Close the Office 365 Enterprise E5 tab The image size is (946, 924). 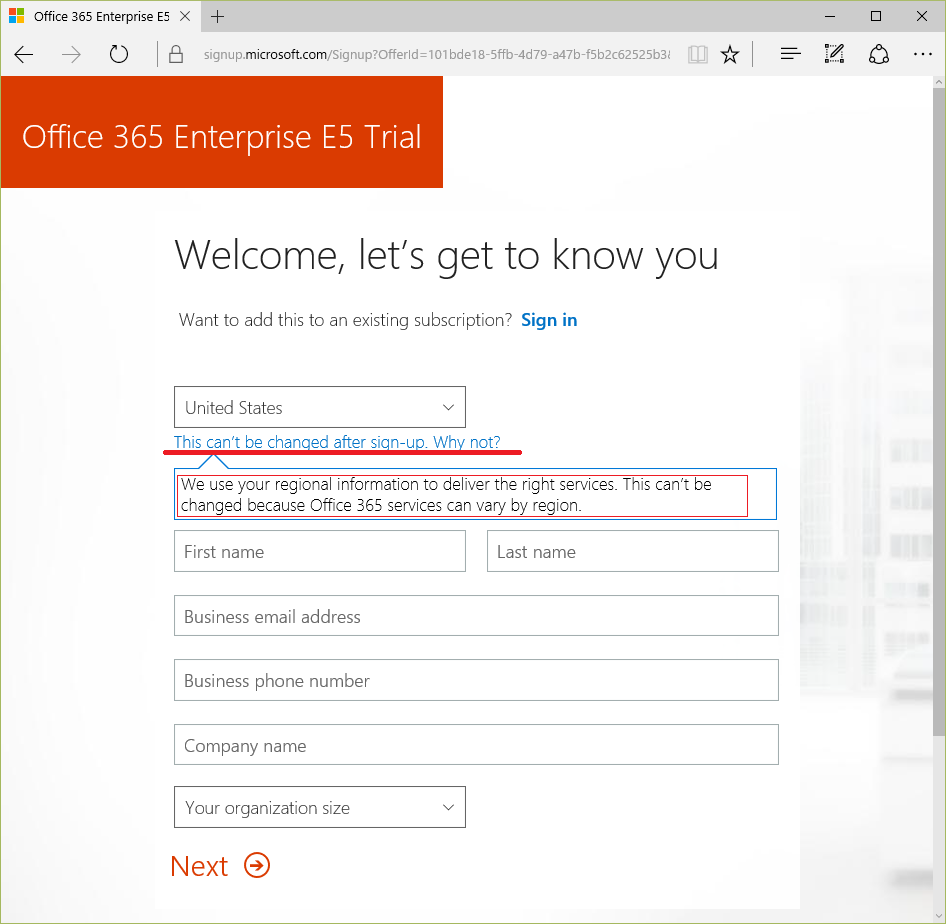185,16
